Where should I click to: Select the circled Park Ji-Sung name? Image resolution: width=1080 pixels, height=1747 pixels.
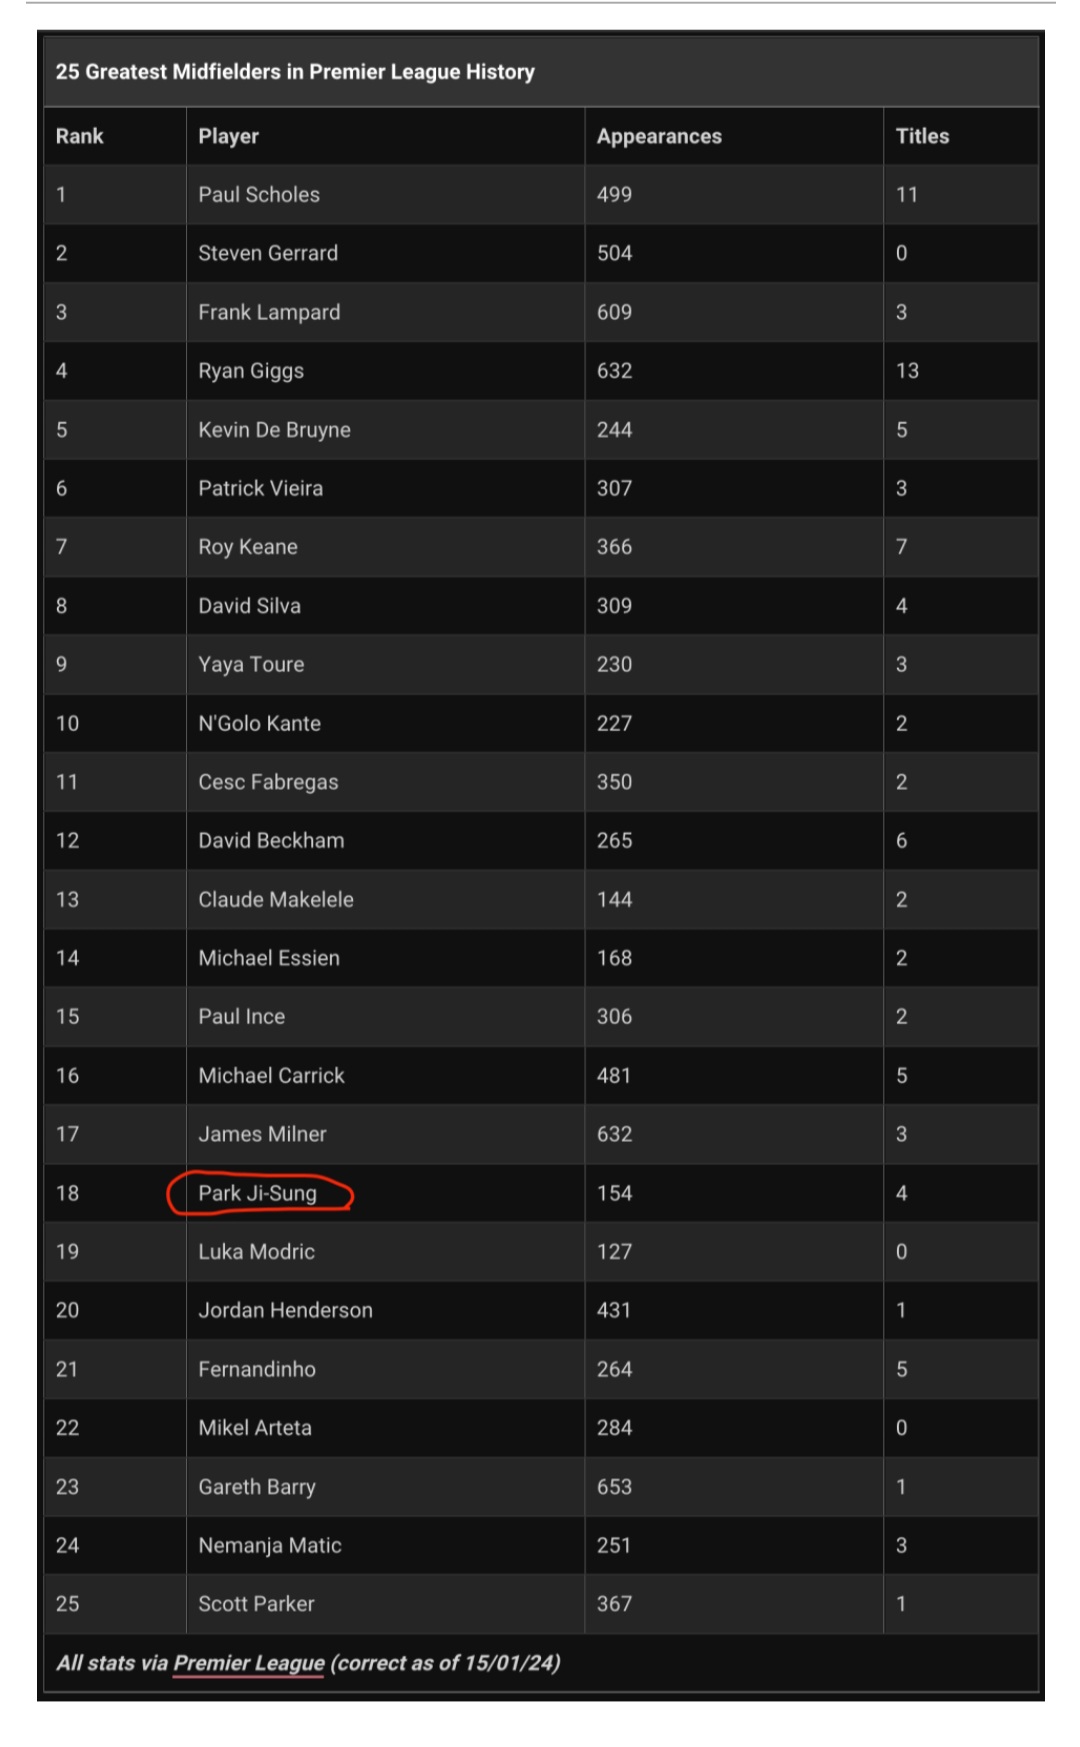(257, 1193)
